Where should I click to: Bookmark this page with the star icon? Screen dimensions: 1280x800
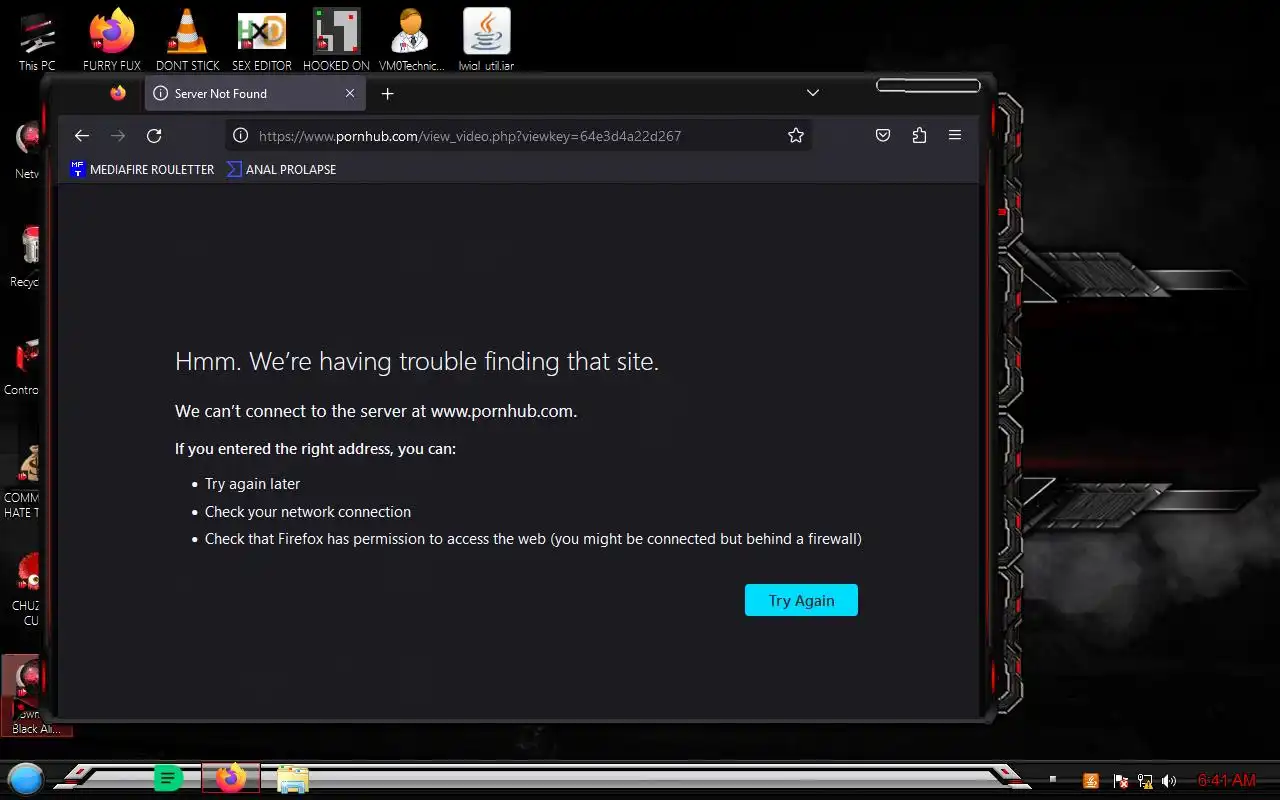point(796,136)
